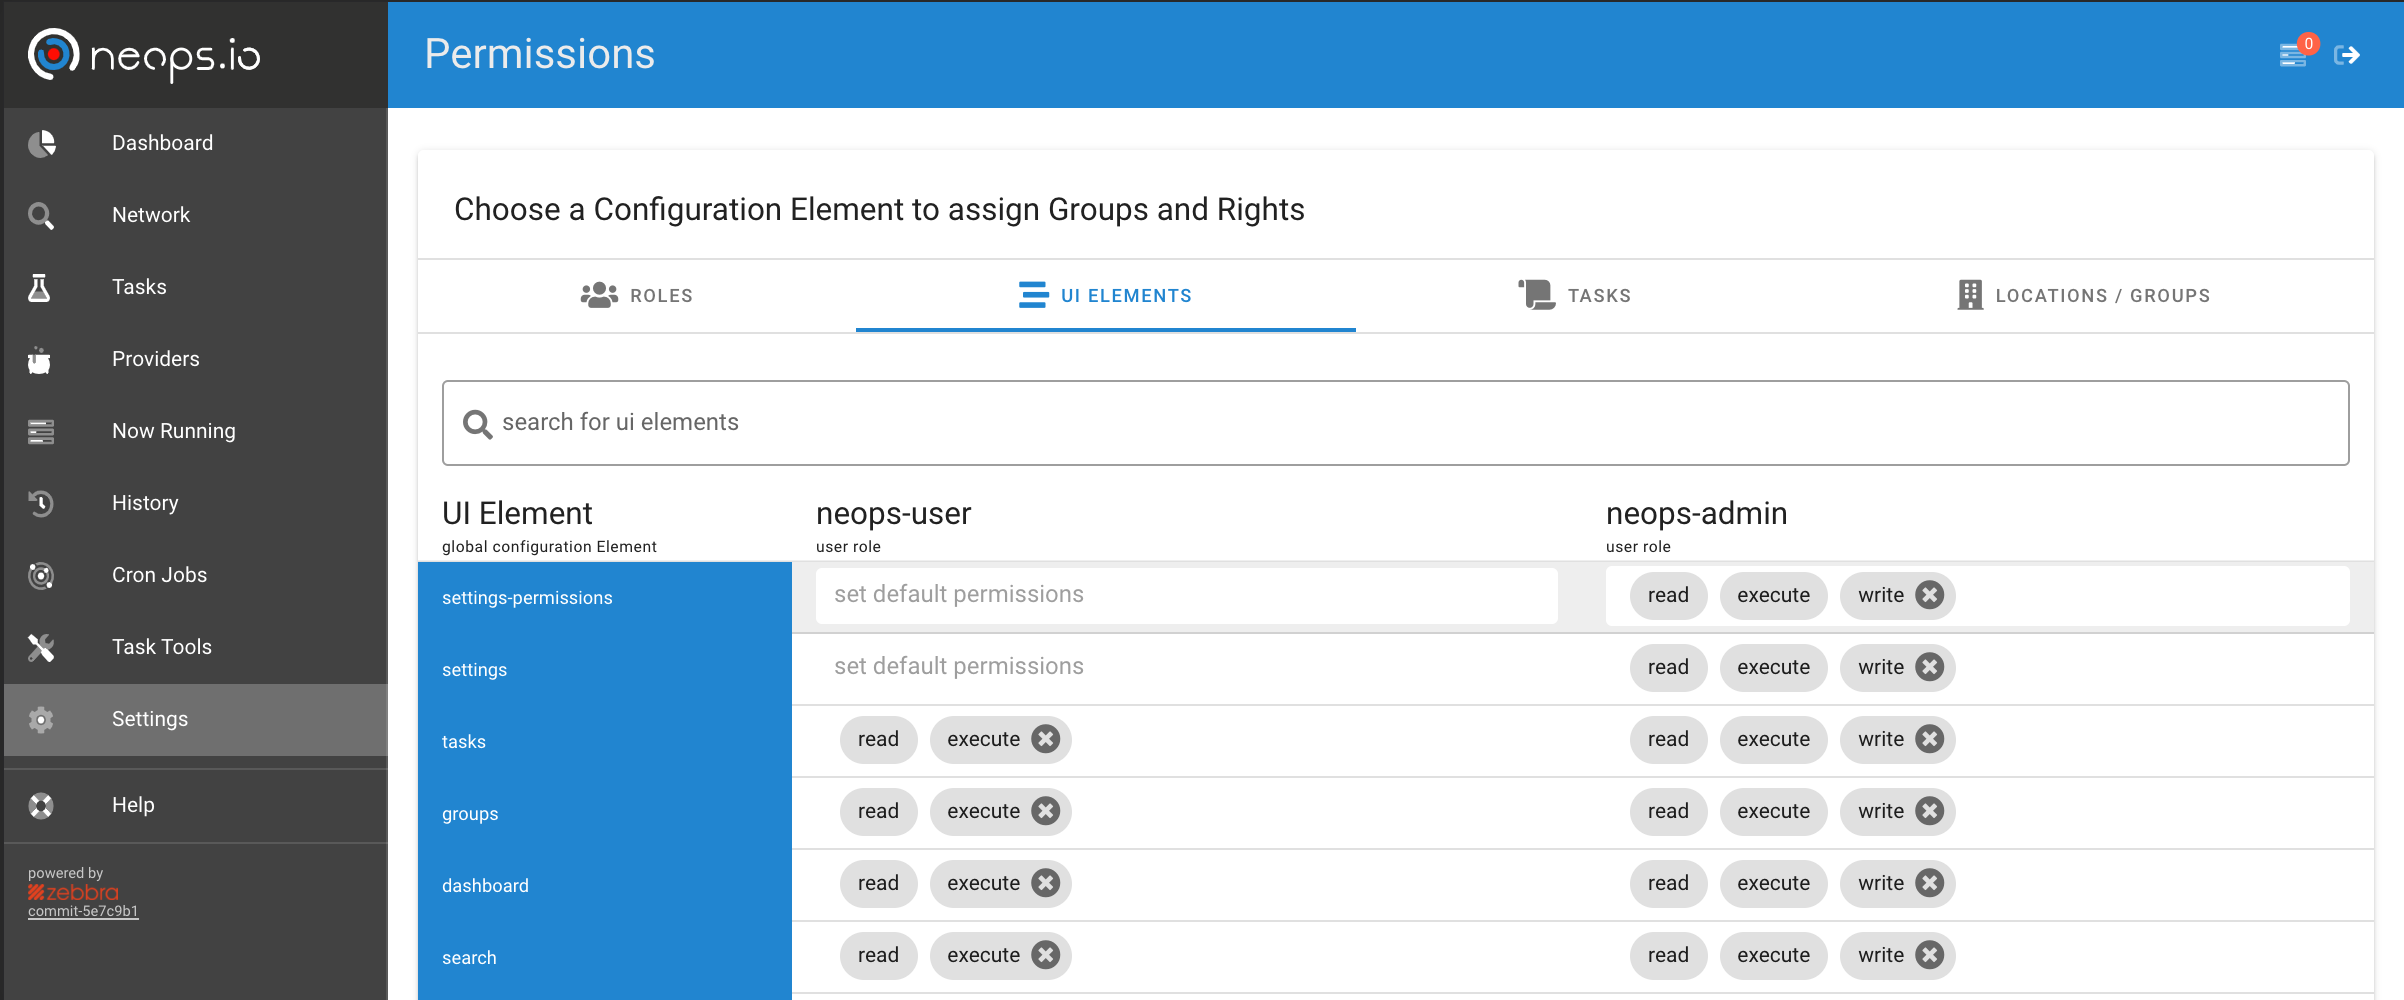This screenshot has height=1000, width=2404.
Task: Open the running tasks notification icon
Action: coord(2294,54)
